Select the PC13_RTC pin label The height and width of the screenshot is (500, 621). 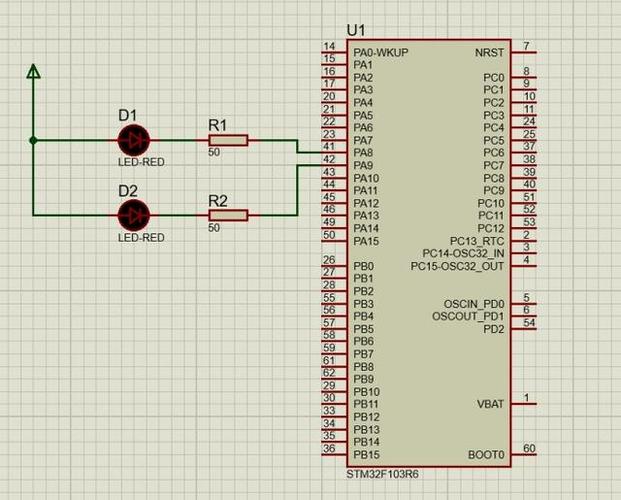click(x=477, y=241)
